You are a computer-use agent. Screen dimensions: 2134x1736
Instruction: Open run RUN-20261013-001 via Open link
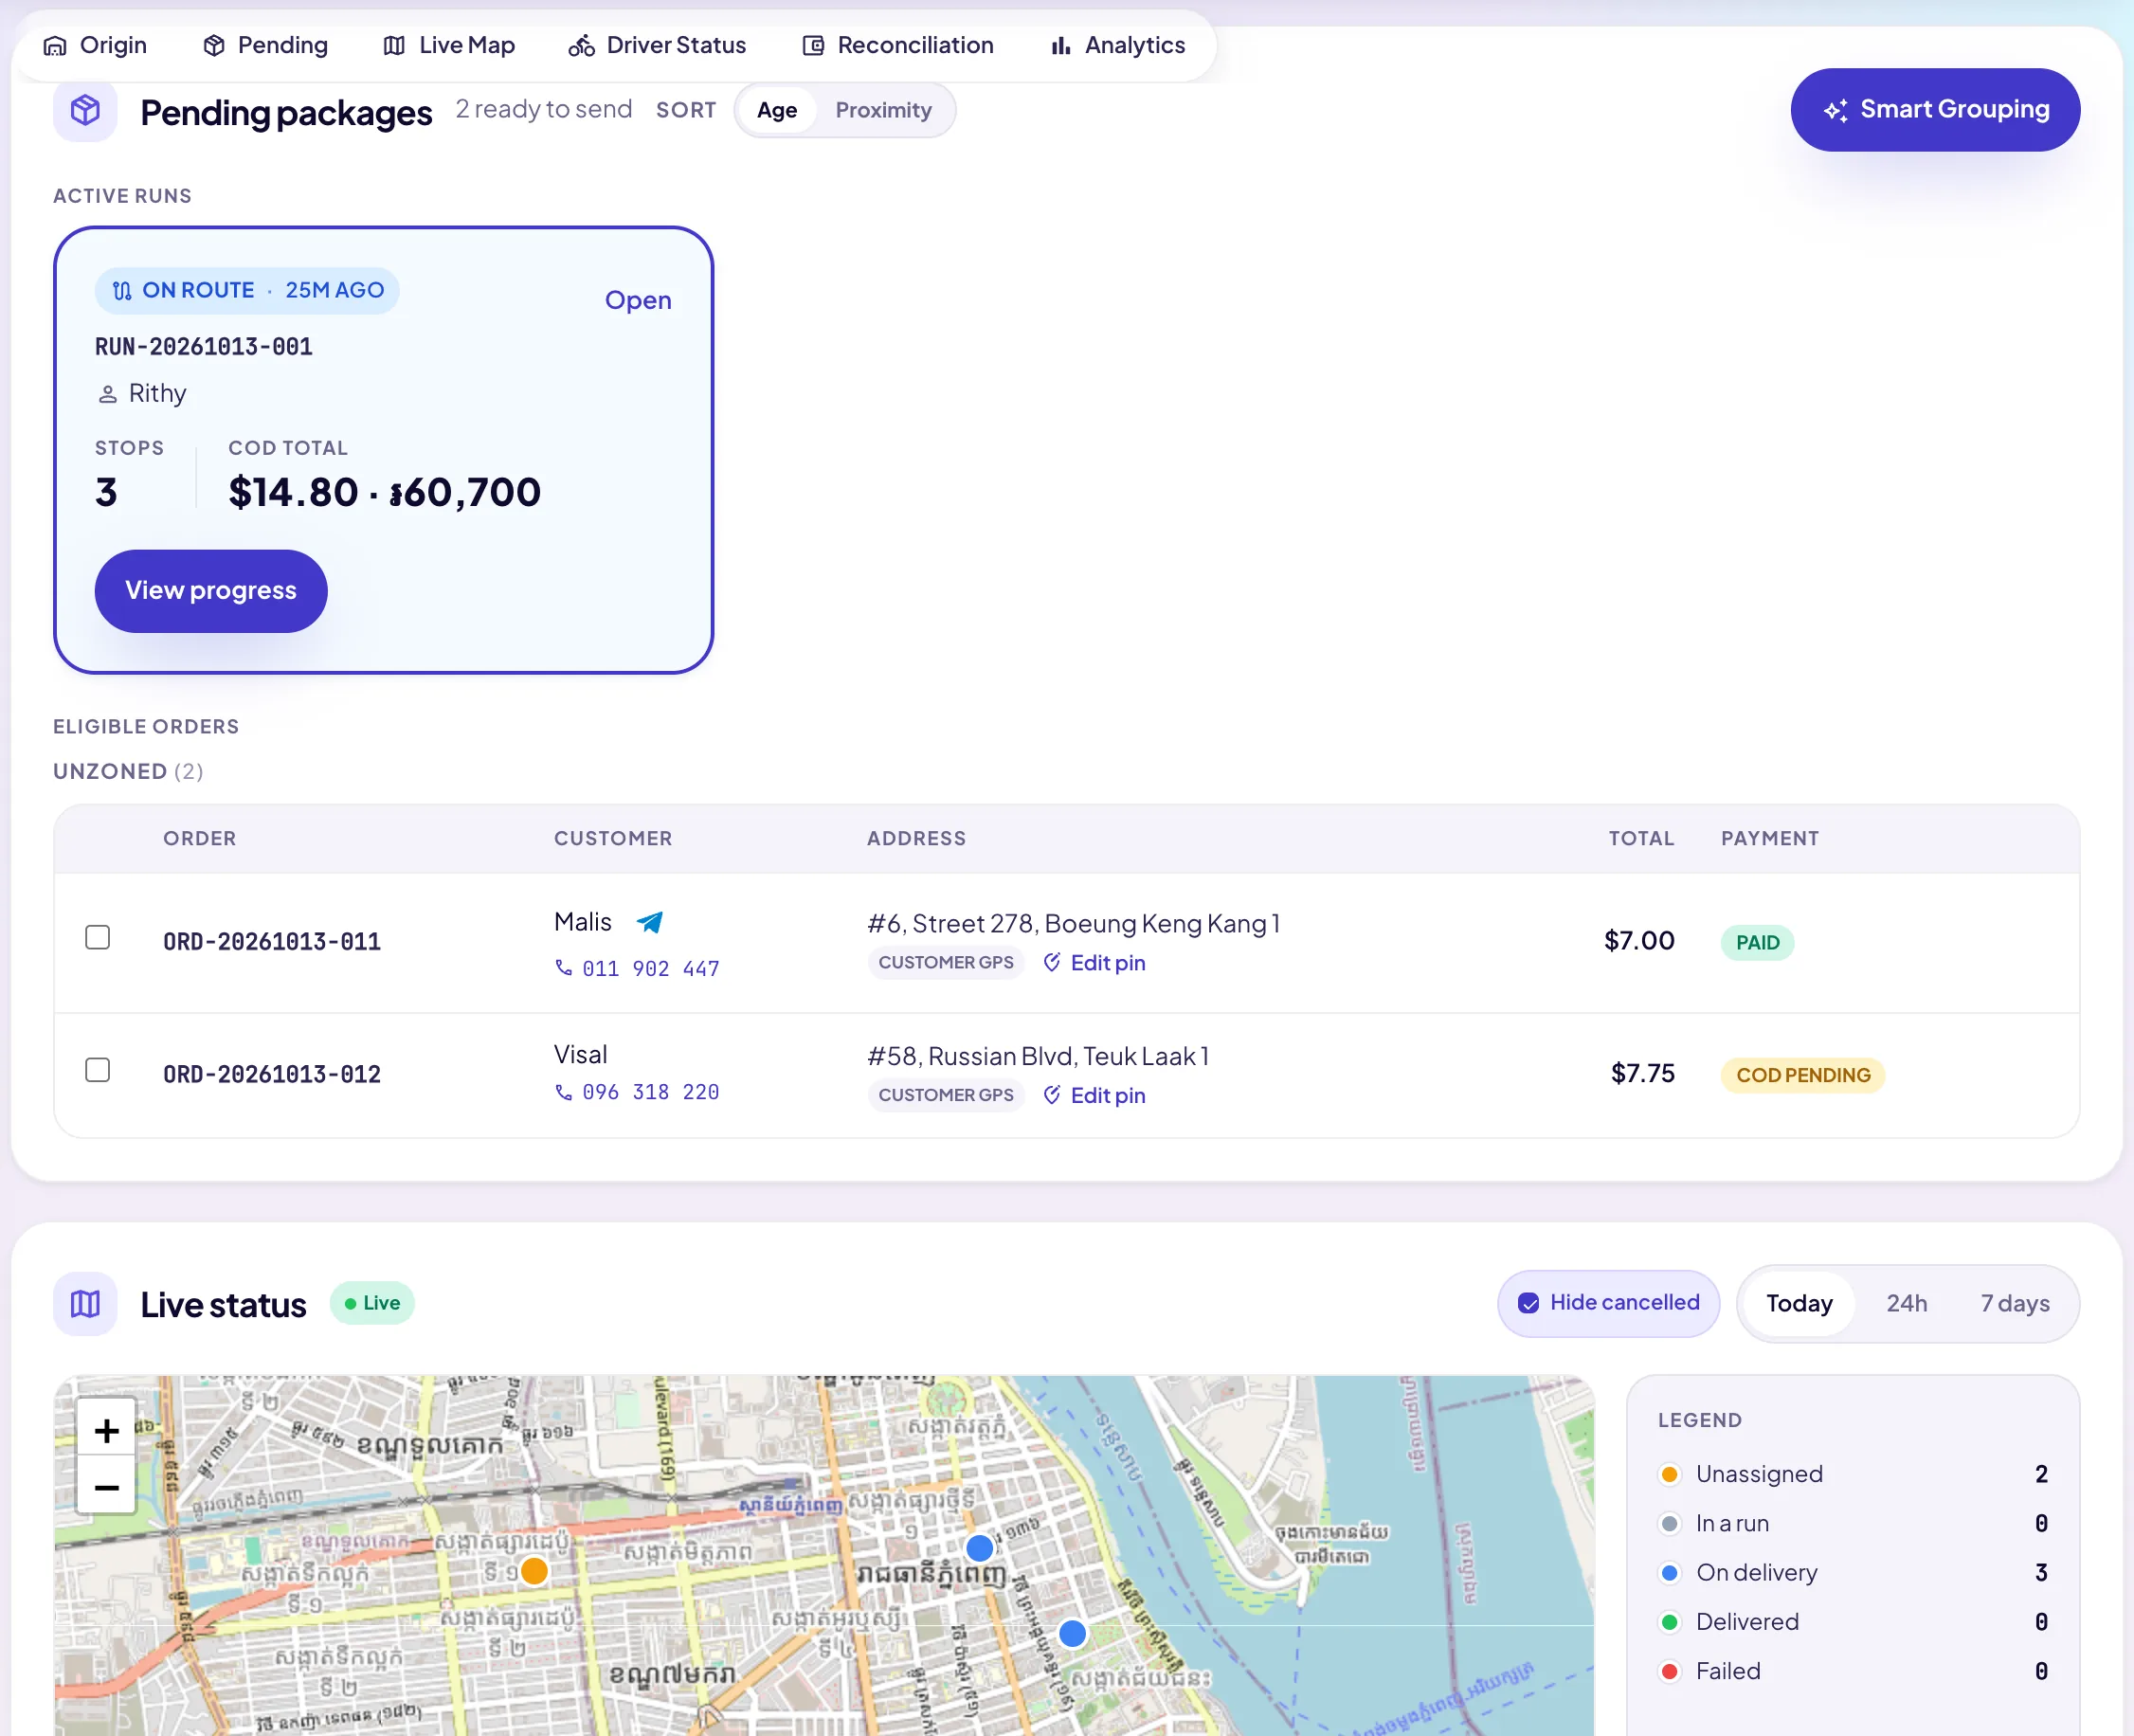click(x=638, y=300)
